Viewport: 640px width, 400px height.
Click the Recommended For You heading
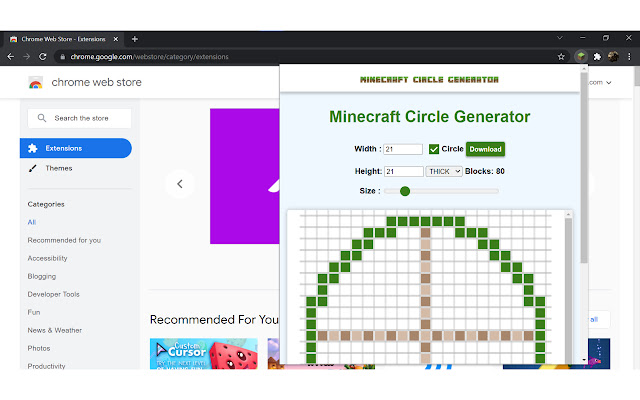(214, 320)
